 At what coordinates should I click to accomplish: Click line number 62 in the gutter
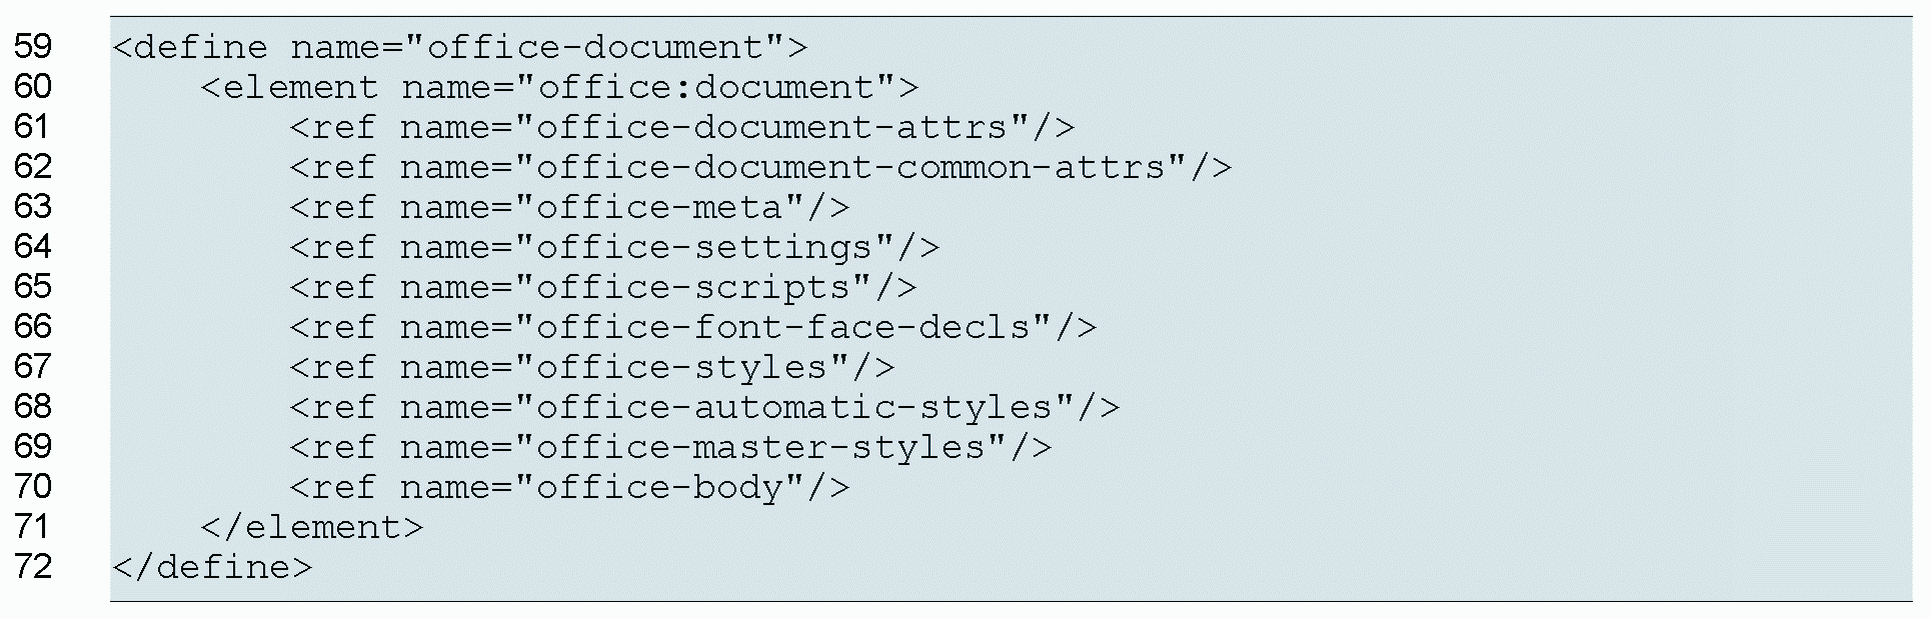tap(33, 166)
